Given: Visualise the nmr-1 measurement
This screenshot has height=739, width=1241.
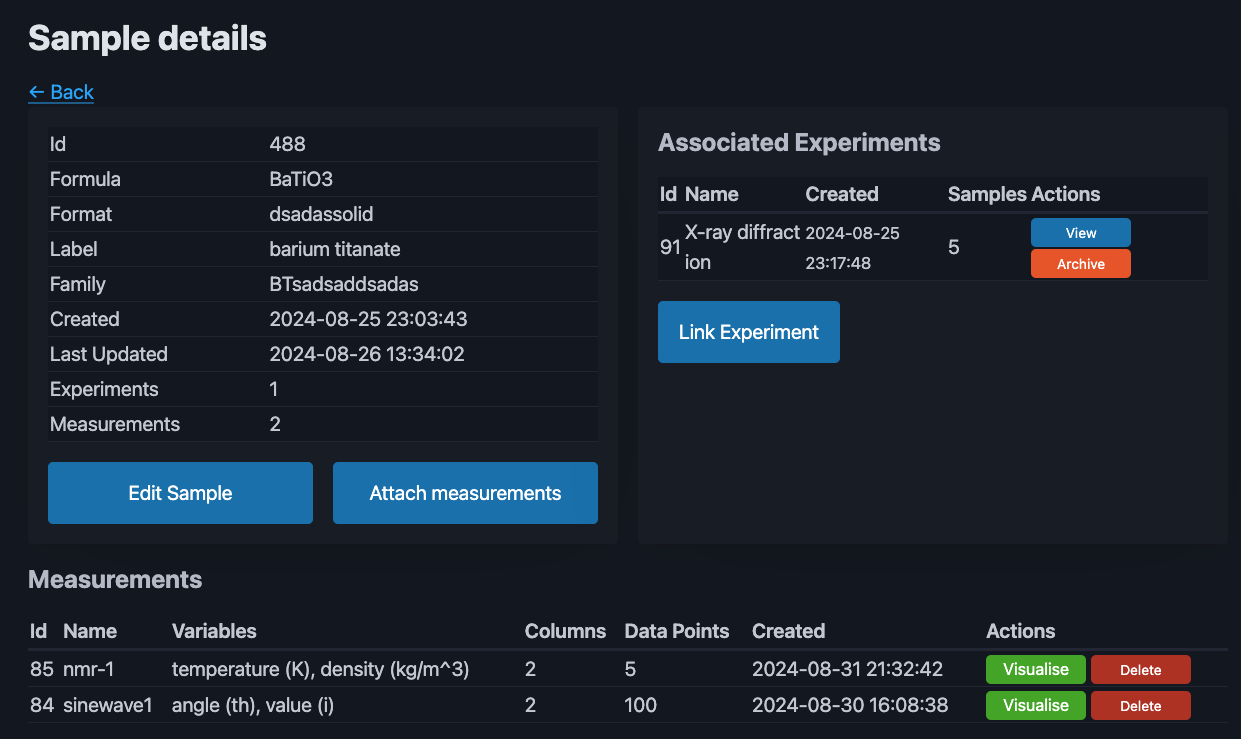Looking at the screenshot, I should (1035, 670).
